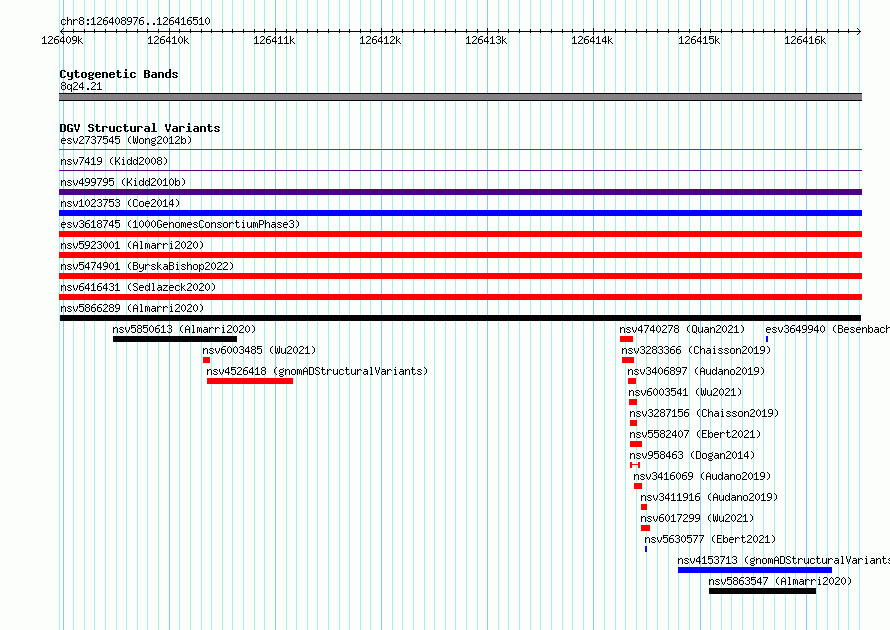Open the esv3618745 (1000GenomesConsortiumPhase3) label

pyautogui.click(x=180, y=224)
